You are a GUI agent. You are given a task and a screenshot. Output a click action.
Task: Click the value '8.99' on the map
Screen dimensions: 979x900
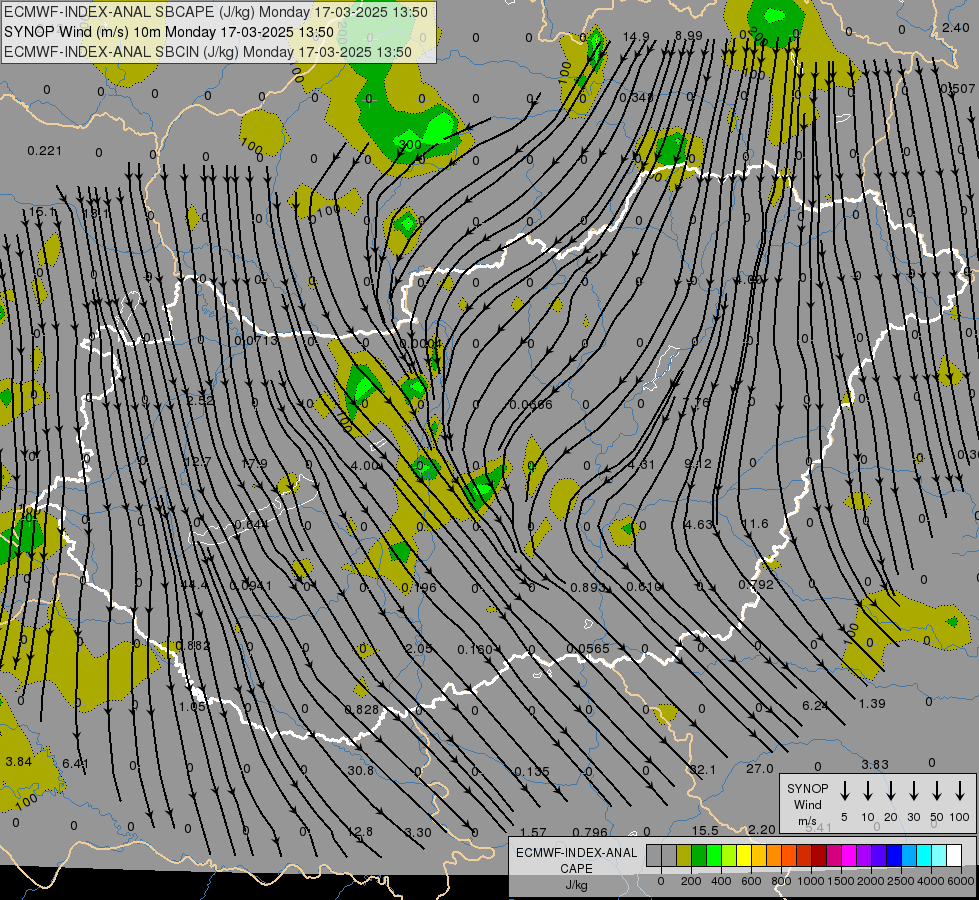[x=689, y=36]
